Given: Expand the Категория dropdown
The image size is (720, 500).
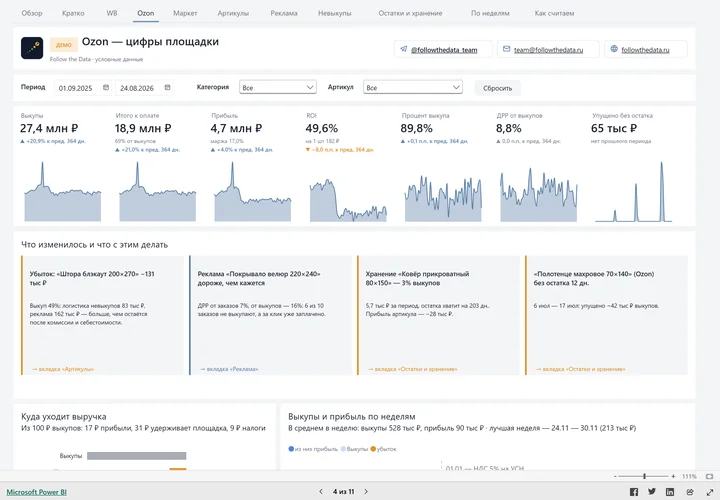Looking at the screenshot, I should (x=278, y=87).
